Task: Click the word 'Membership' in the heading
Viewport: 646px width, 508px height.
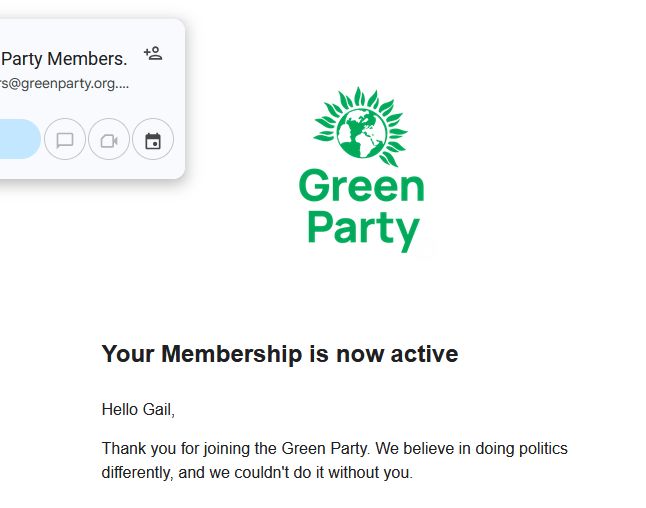Action: (x=232, y=354)
